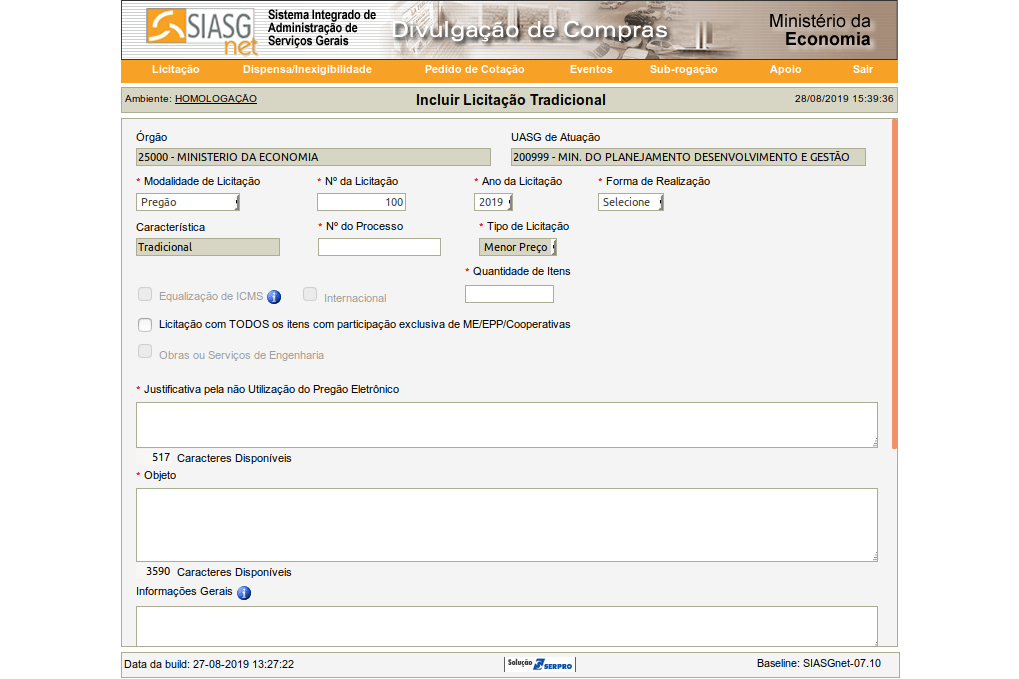Toggle the Internacional checkbox
This screenshot has width=1019, height=679.
(310, 294)
